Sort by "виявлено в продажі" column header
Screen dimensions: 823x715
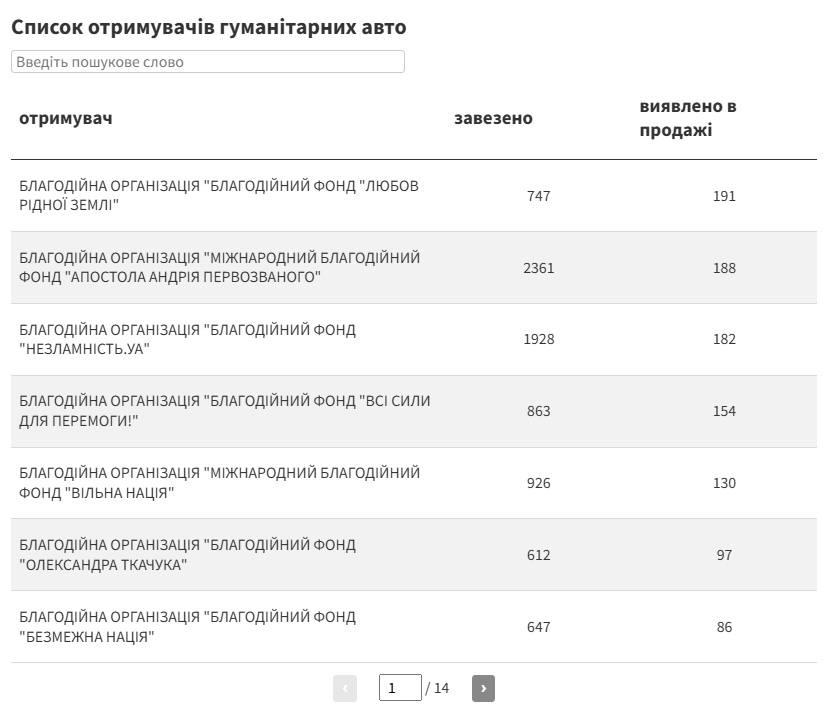tap(688, 118)
